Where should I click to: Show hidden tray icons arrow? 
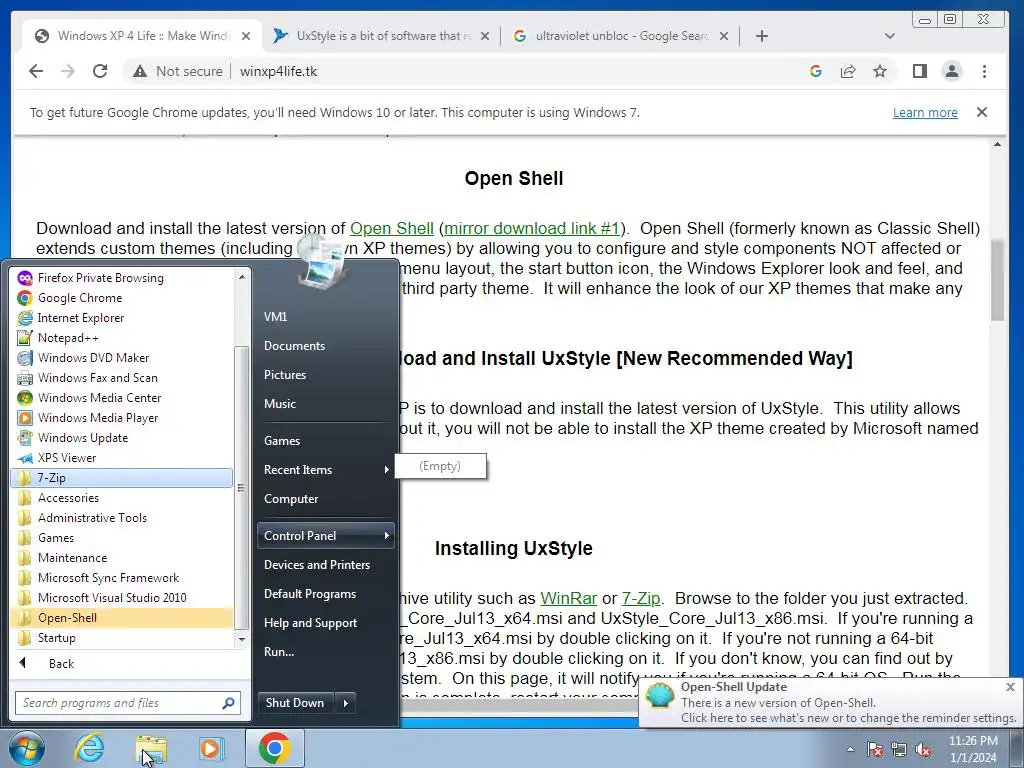[850, 749]
